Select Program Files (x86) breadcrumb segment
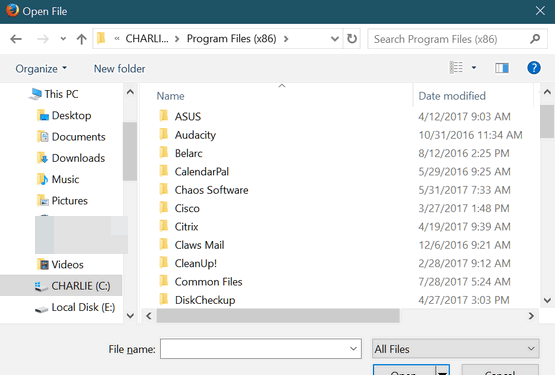This screenshot has height=375, width=555. [x=231, y=38]
